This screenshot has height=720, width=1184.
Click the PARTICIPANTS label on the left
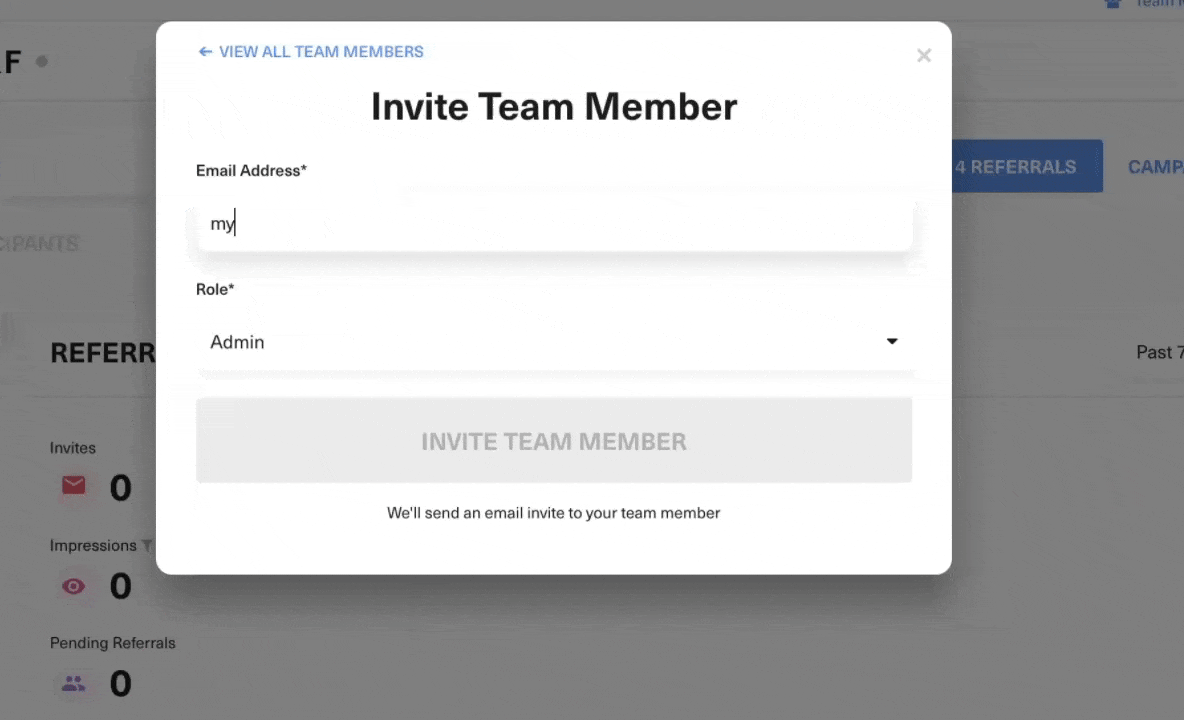point(40,243)
